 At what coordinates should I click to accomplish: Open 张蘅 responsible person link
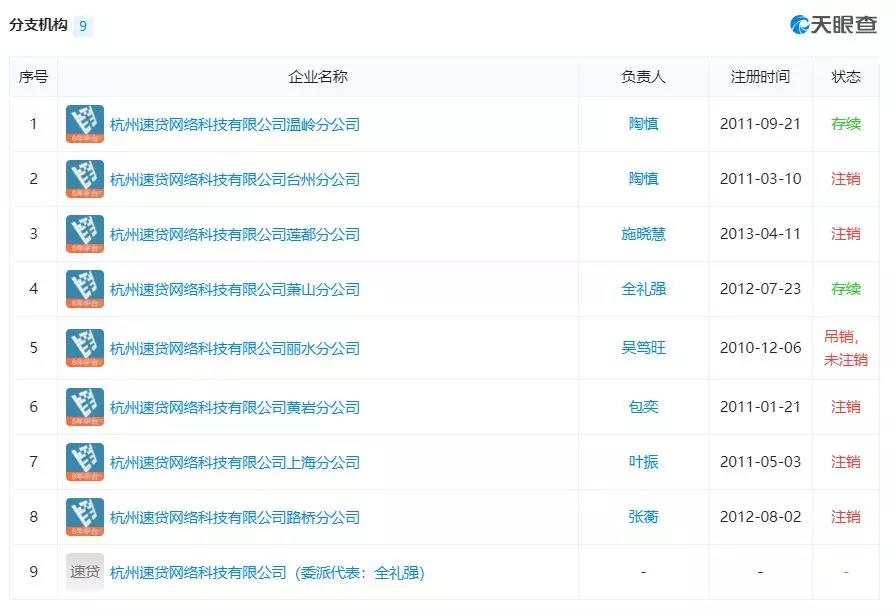click(x=643, y=517)
